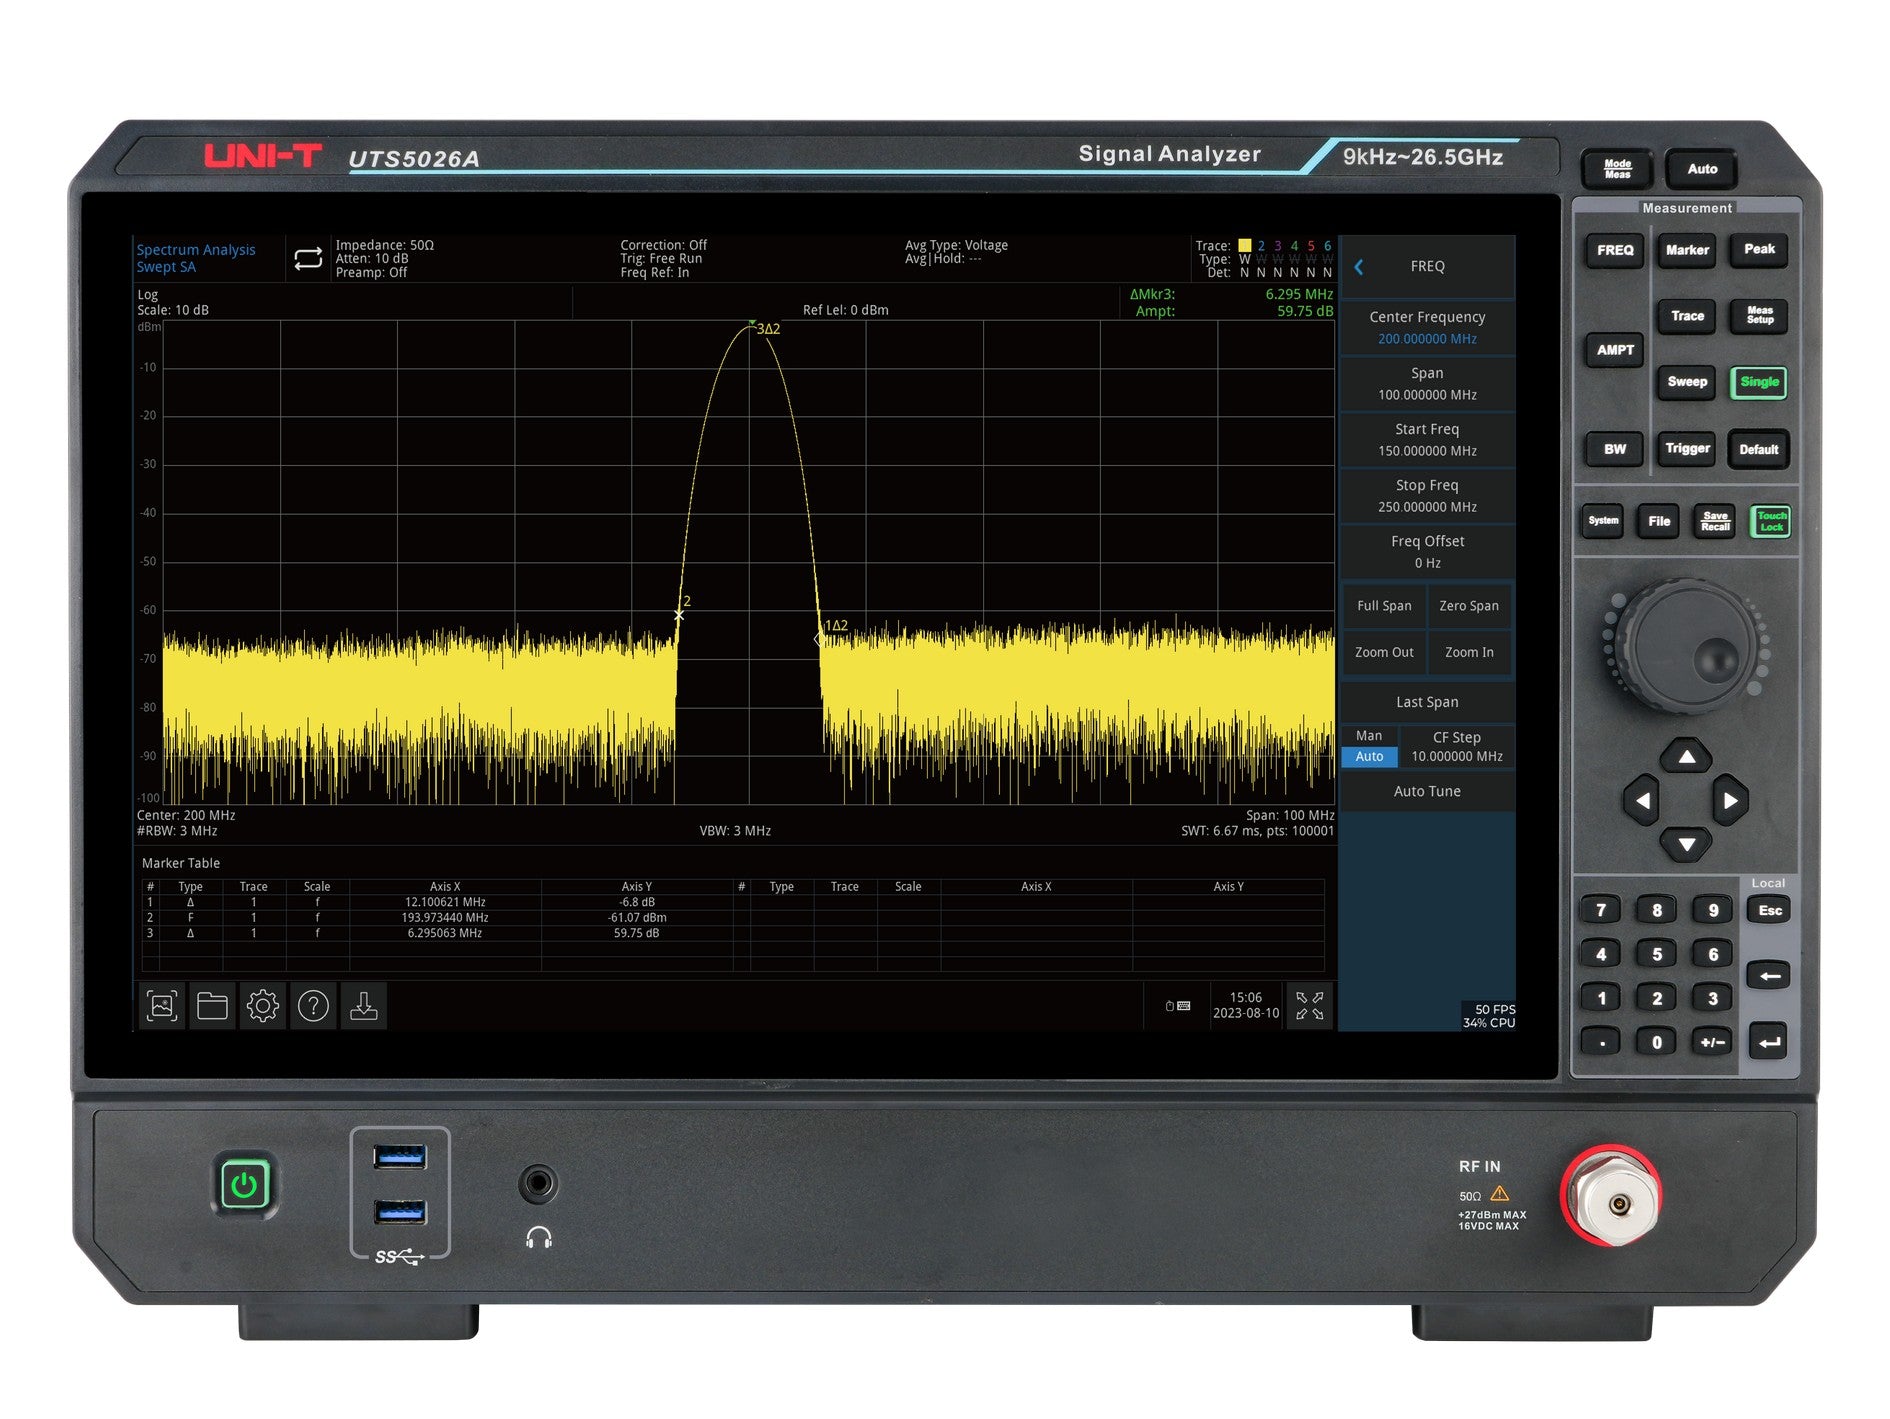Open settings via the gear icon
The image size is (1890, 1419).
tap(263, 1006)
